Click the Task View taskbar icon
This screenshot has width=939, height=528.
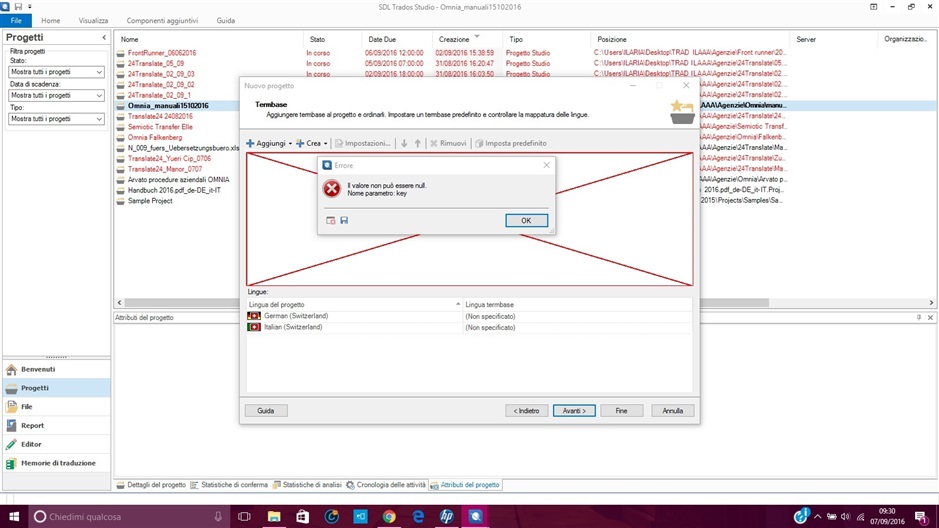coord(244,516)
